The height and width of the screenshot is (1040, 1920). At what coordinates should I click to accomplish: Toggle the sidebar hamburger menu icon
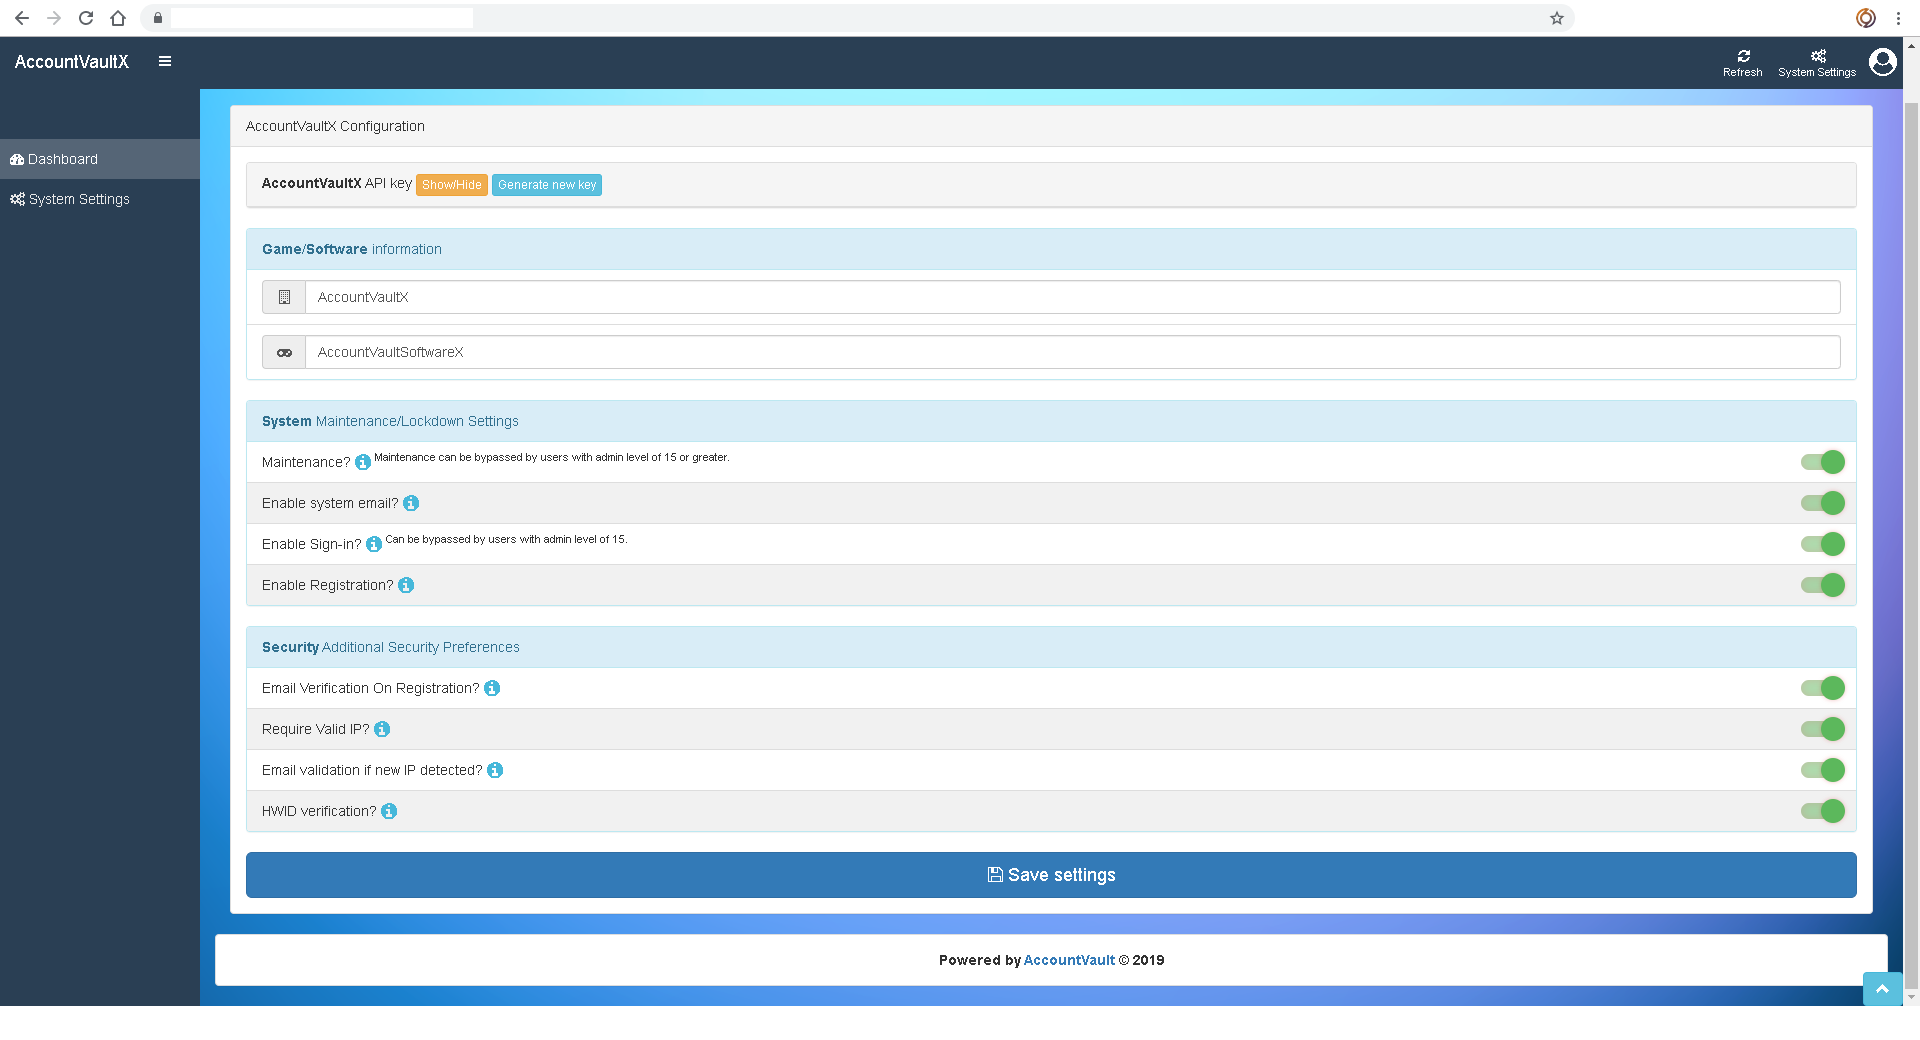click(x=165, y=61)
